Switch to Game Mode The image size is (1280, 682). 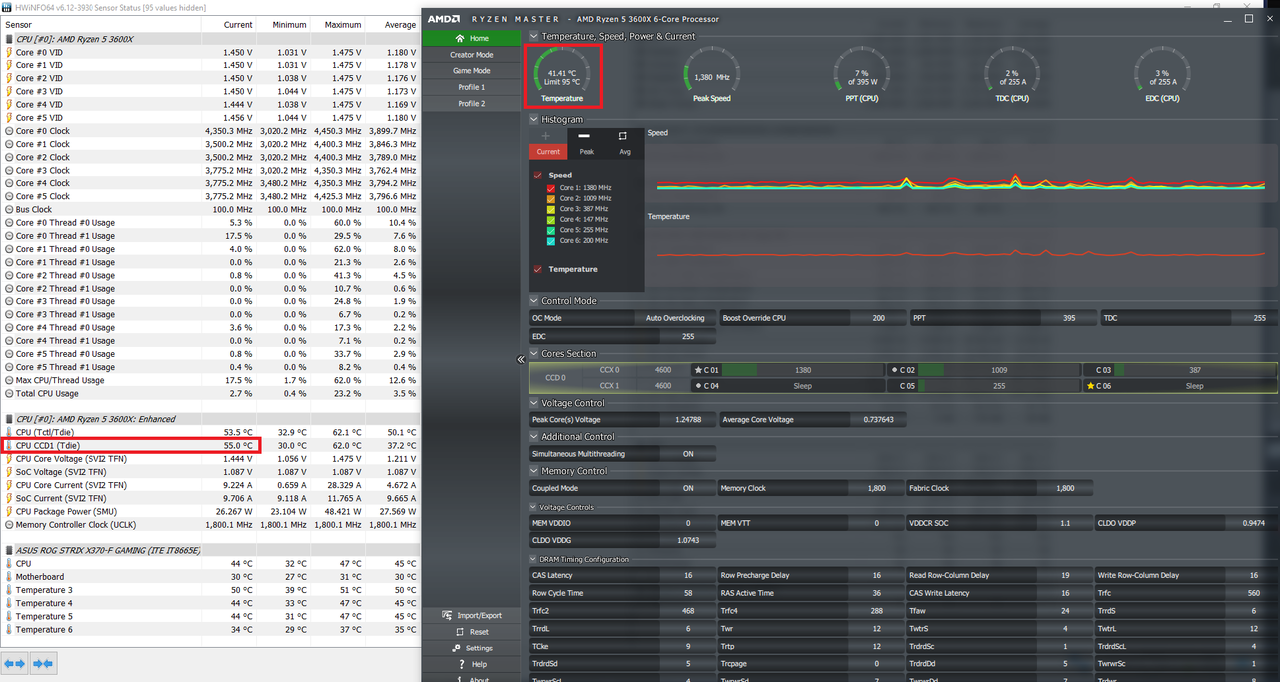coord(471,71)
